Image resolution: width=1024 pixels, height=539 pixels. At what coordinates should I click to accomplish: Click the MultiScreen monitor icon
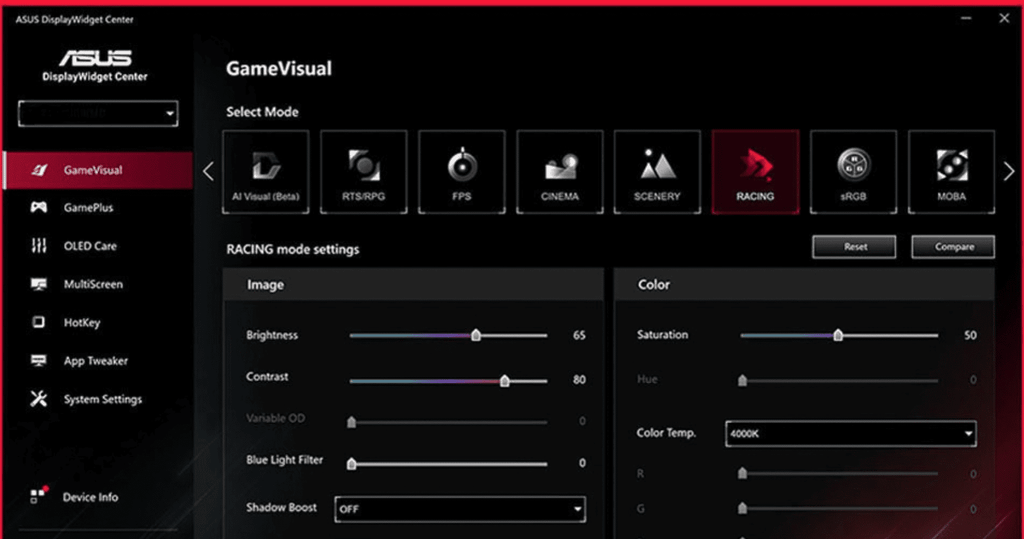pos(39,284)
